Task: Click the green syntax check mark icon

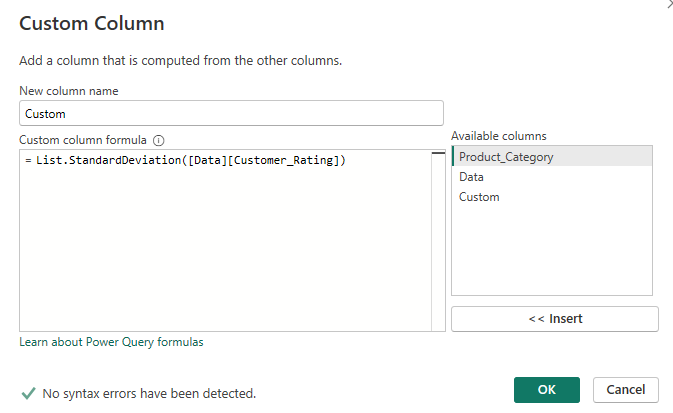Action: click(x=28, y=393)
